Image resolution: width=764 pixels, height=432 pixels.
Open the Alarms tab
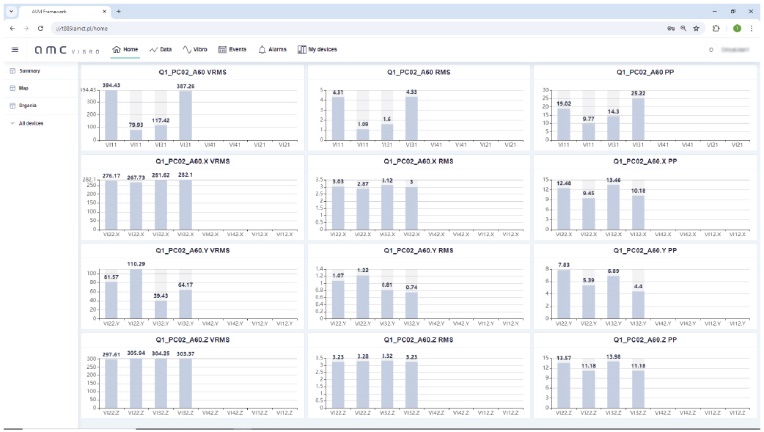click(273, 48)
